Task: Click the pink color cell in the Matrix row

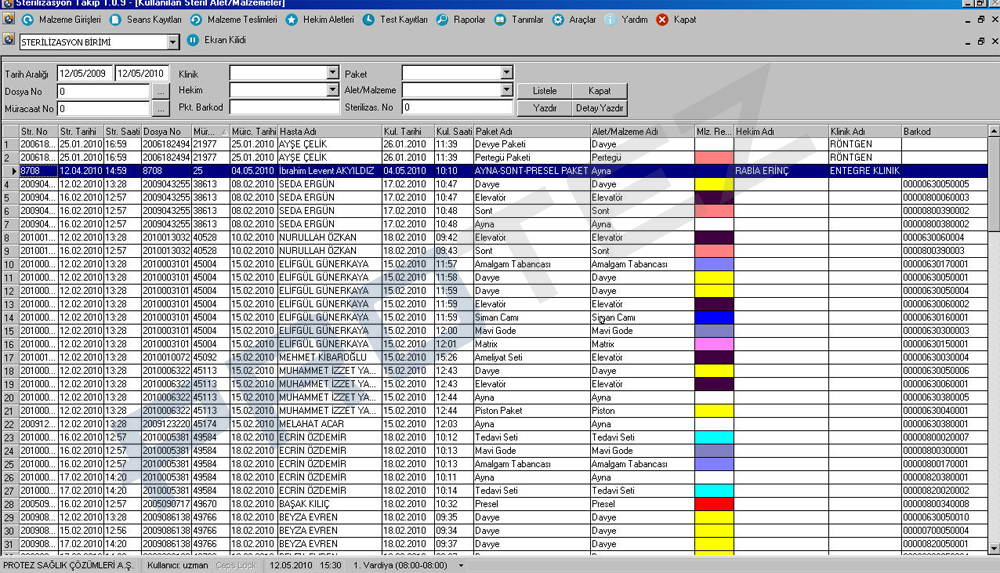Action: [x=714, y=344]
